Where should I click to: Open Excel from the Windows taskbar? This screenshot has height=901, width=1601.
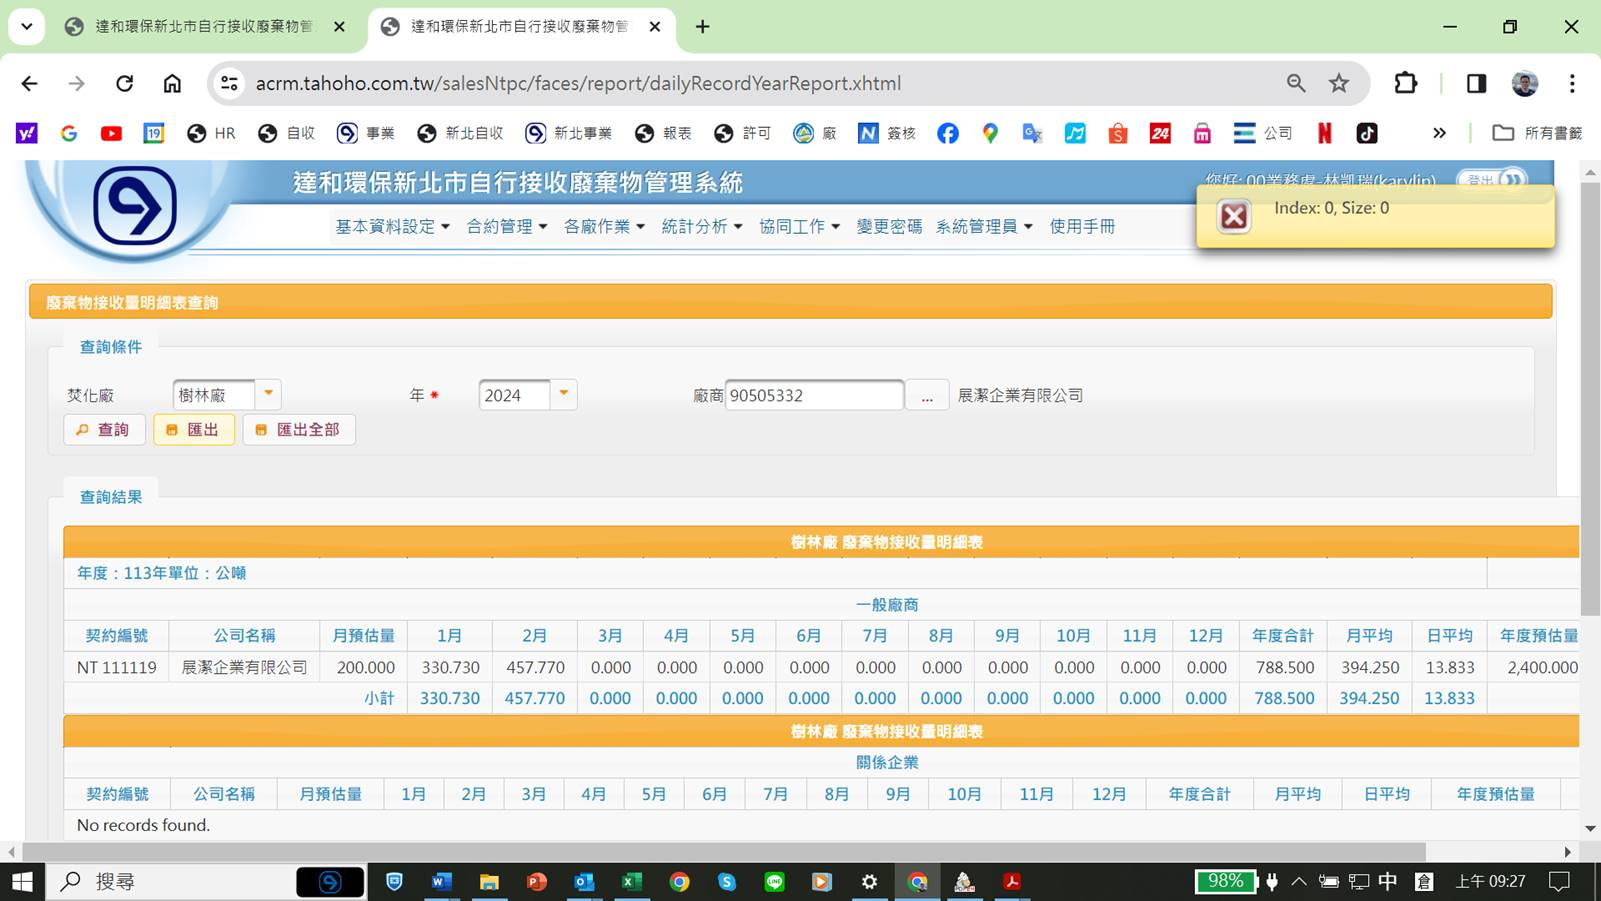tap(631, 881)
